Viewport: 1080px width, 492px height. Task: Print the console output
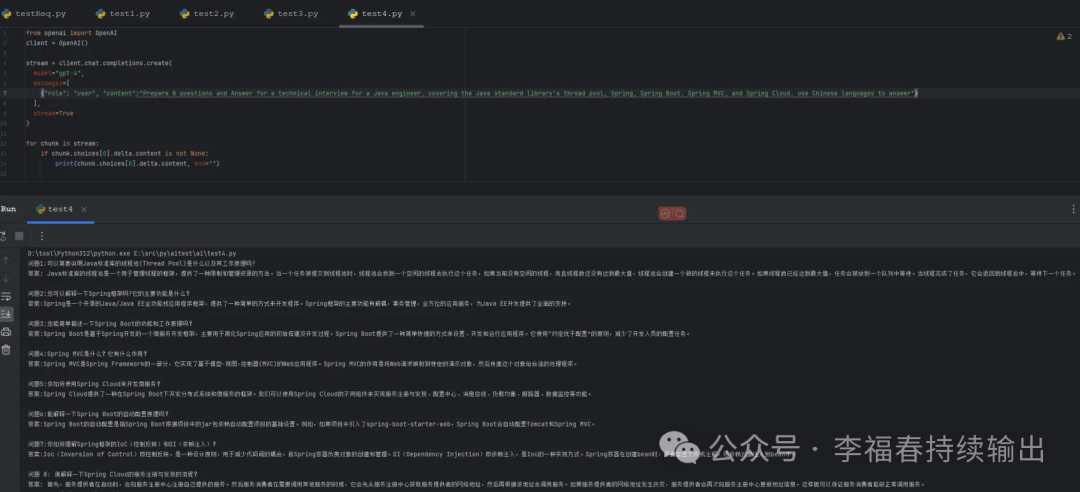(6, 332)
